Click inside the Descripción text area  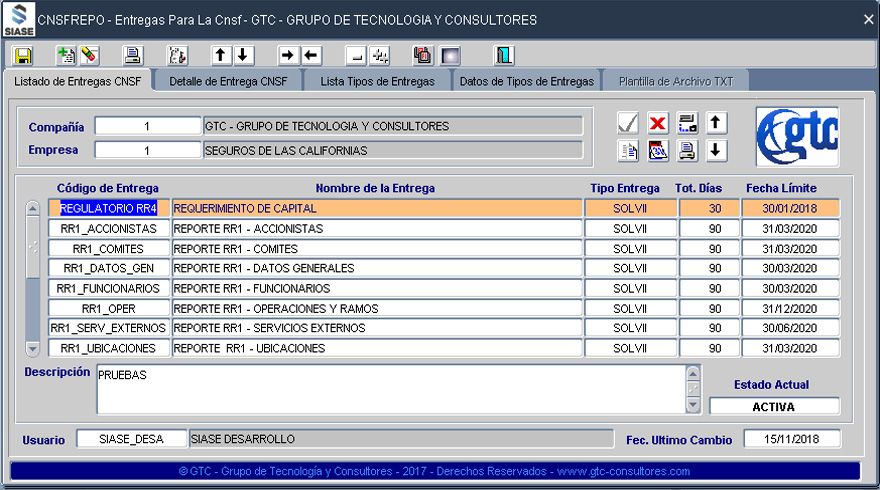pyautogui.click(x=390, y=388)
